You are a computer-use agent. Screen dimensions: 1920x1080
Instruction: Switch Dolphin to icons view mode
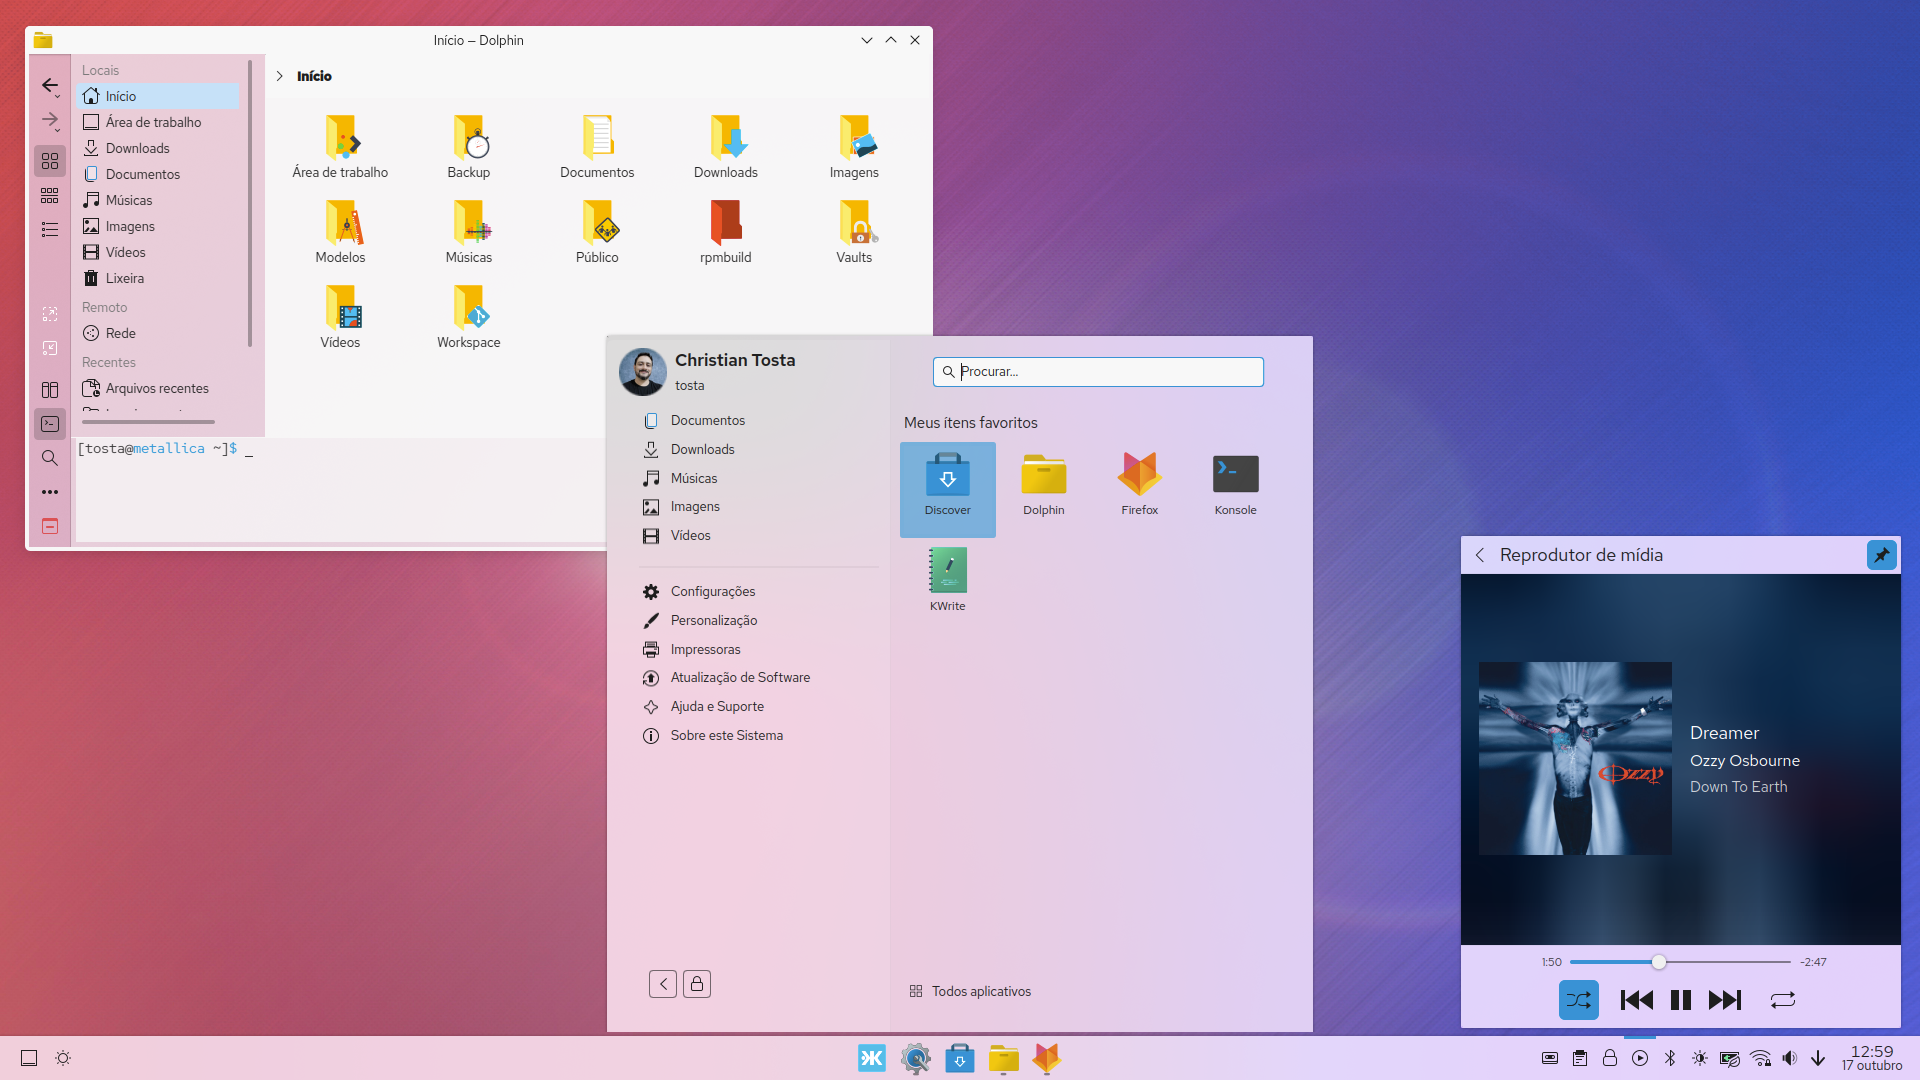click(50, 161)
